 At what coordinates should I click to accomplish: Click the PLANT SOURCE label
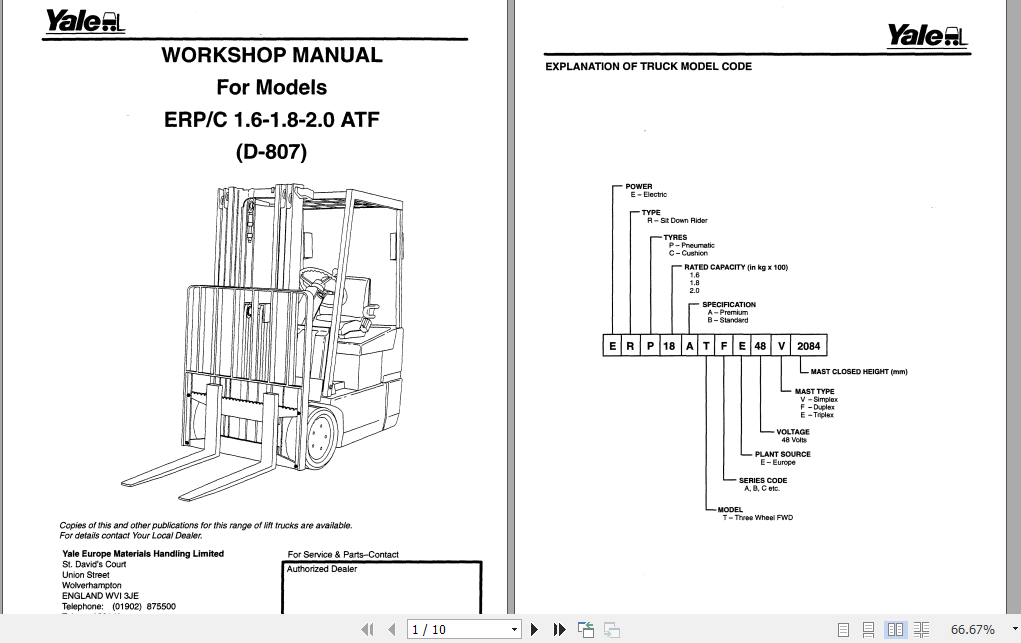pyautogui.click(x=783, y=454)
